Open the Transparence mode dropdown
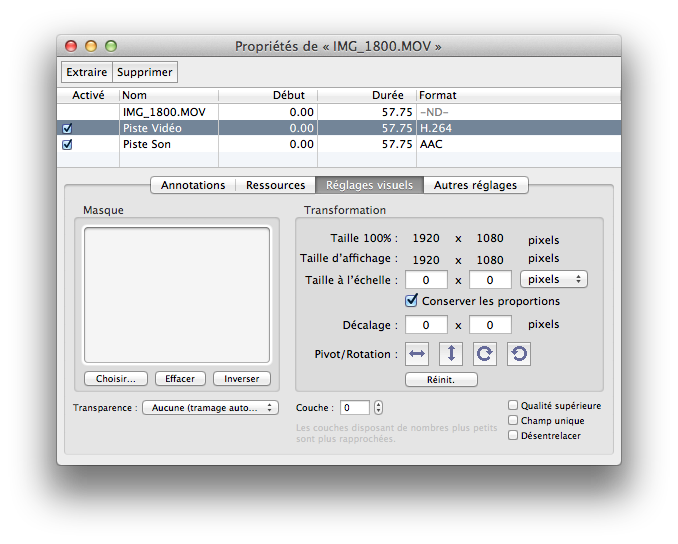 210,408
